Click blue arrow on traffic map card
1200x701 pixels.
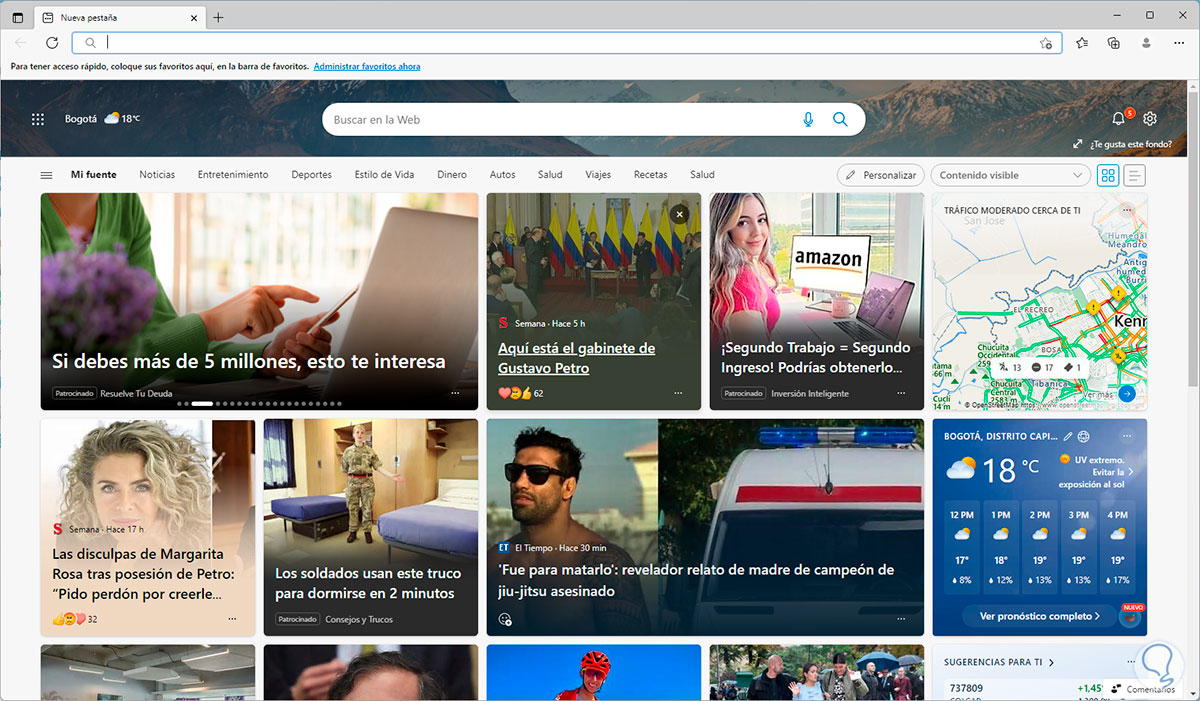(x=1127, y=394)
